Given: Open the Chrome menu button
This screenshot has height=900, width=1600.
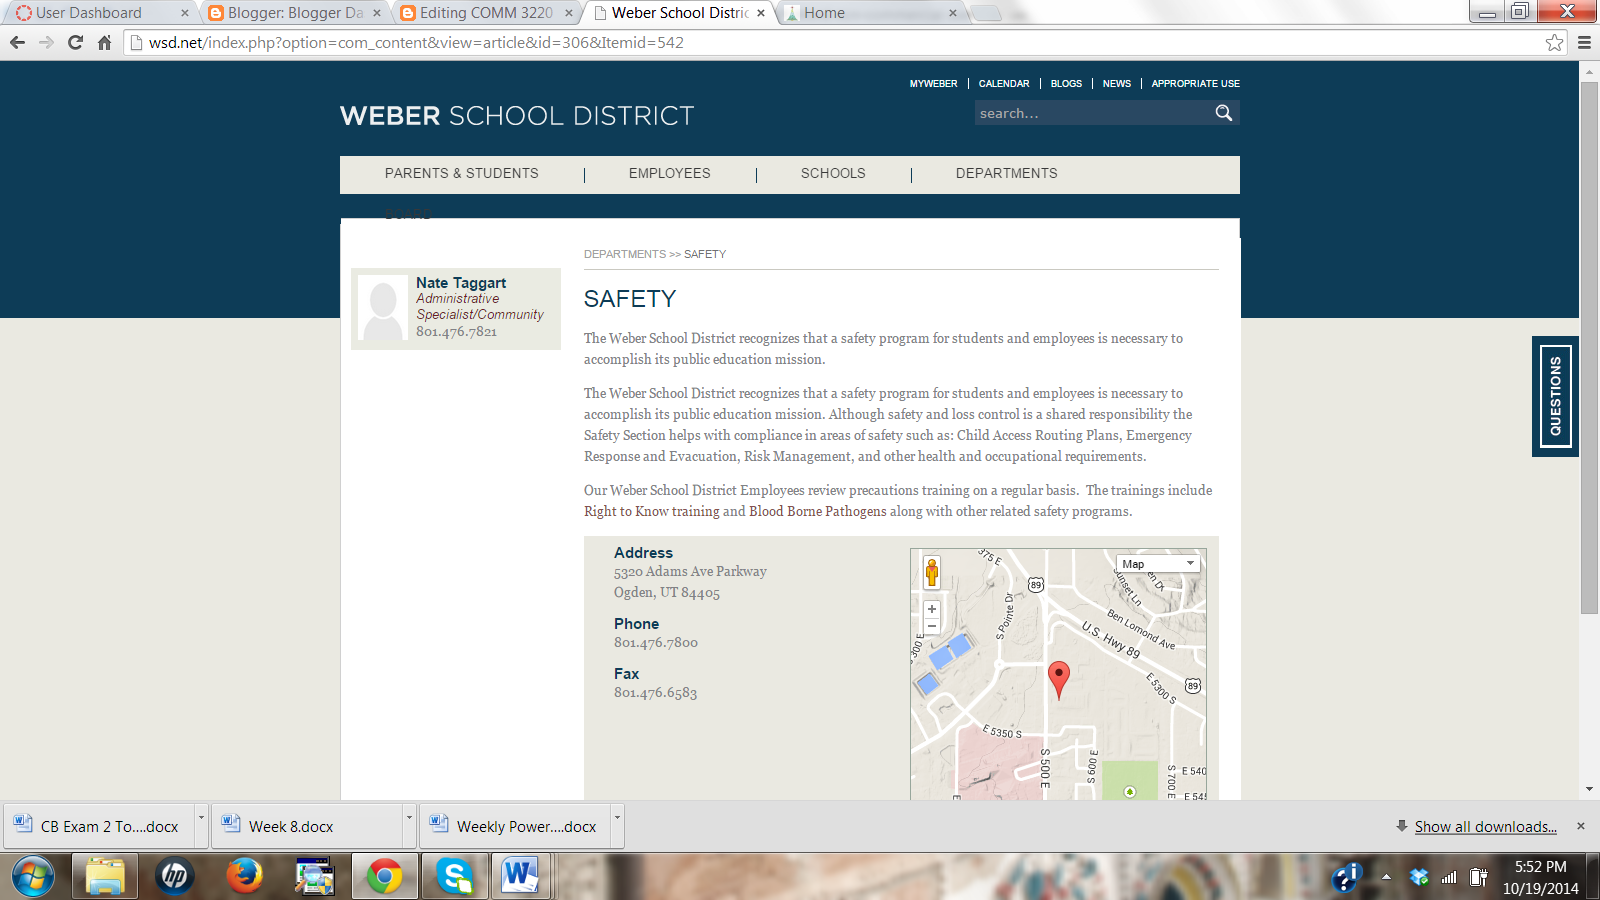Looking at the screenshot, I should (x=1584, y=43).
